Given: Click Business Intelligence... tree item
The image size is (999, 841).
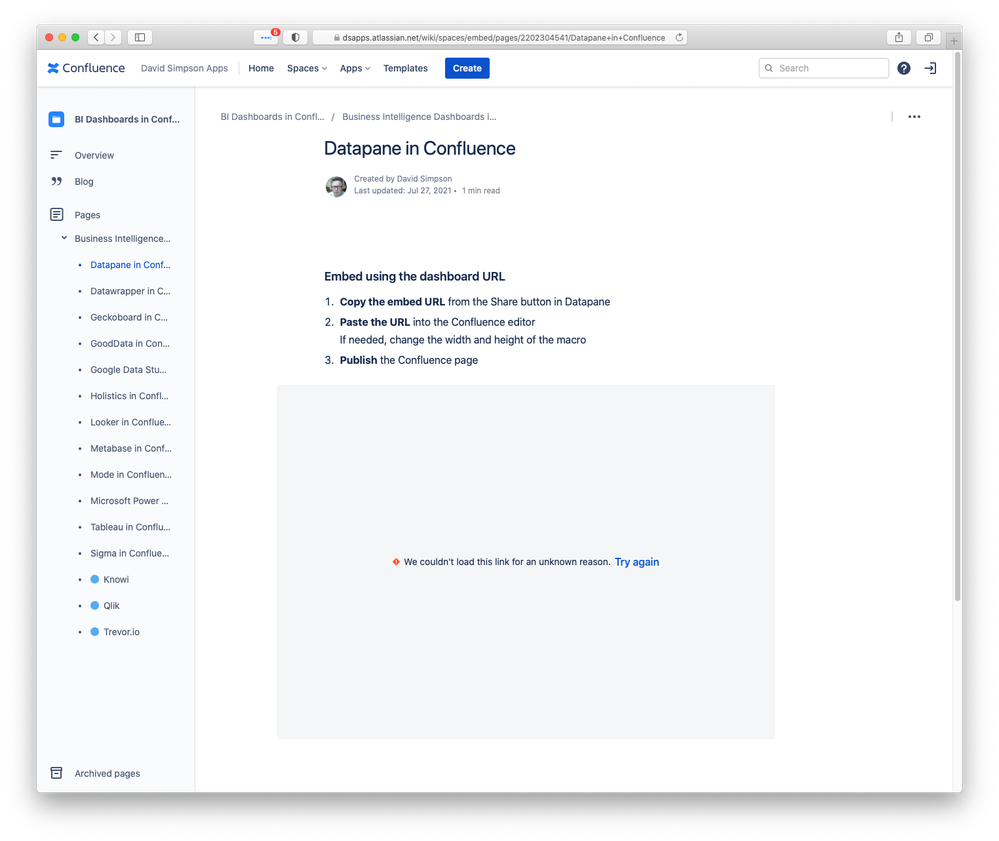Looking at the screenshot, I should coord(122,238).
